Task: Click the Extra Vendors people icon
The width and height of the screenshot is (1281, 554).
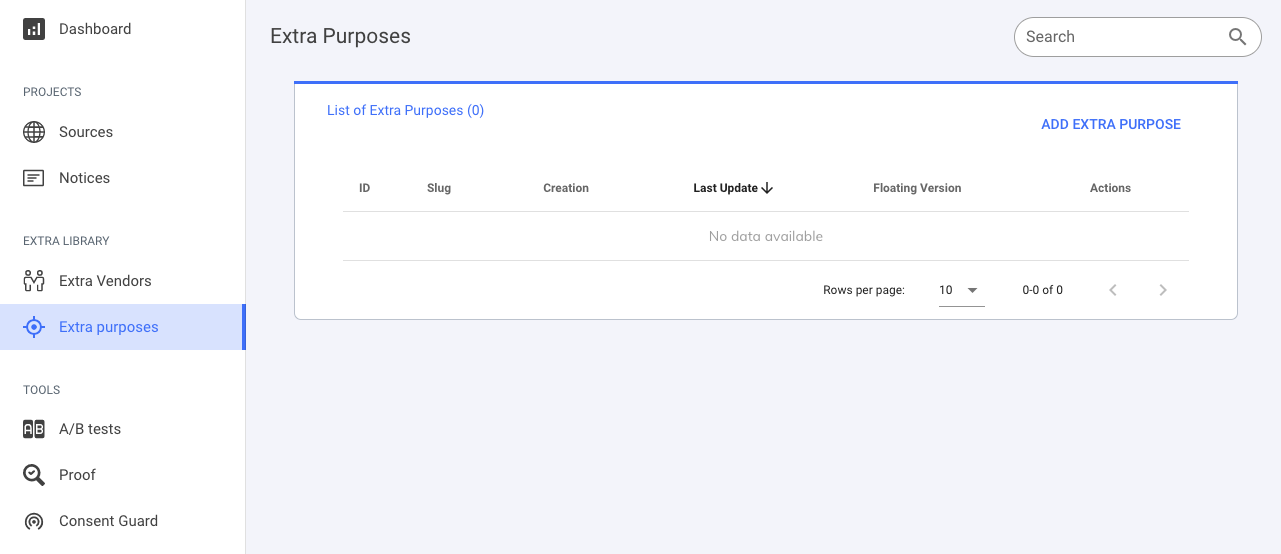Action: 34,281
